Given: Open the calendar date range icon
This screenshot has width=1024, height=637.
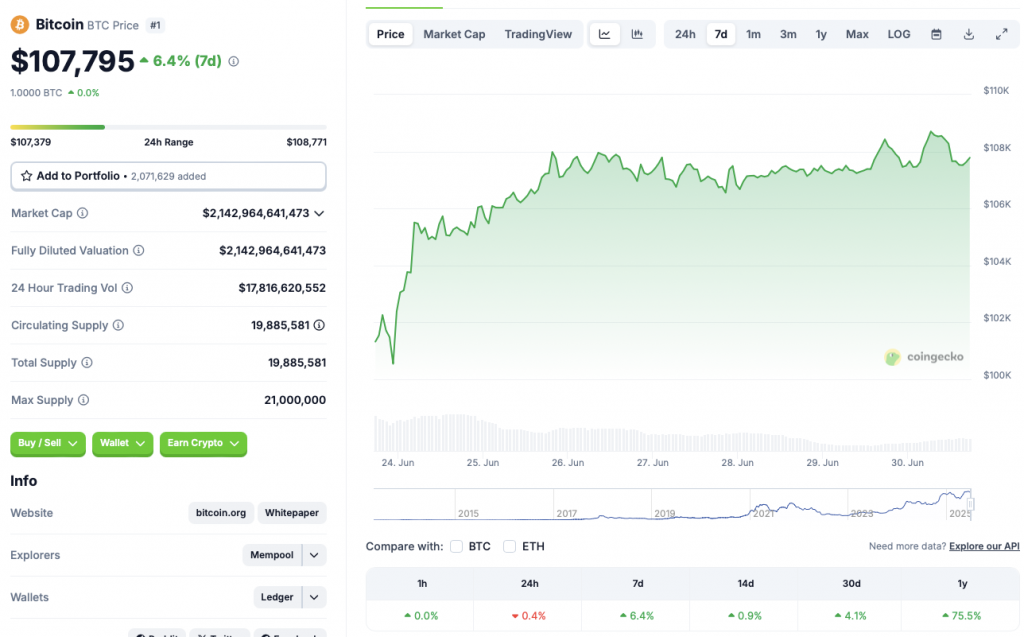Looking at the screenshot, I should [x=936, y=34].
